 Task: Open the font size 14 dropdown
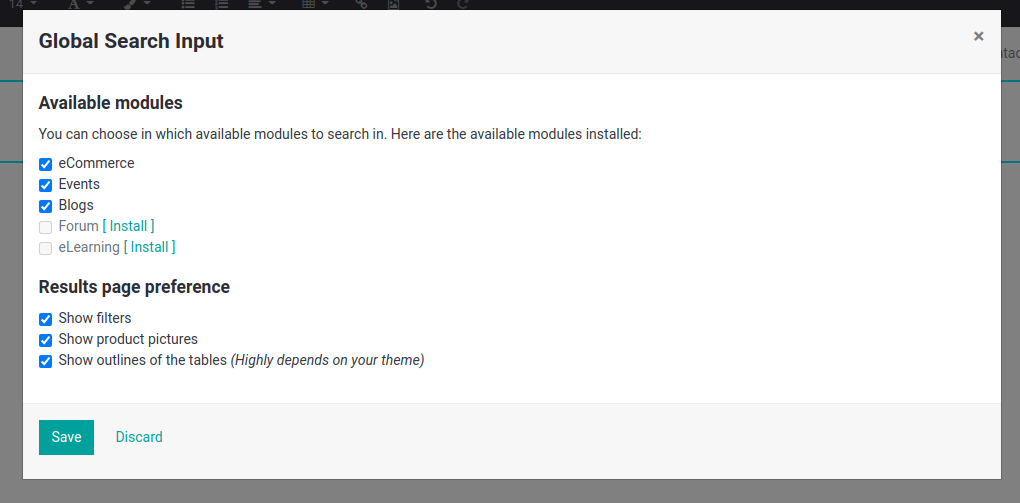point(23,3)
